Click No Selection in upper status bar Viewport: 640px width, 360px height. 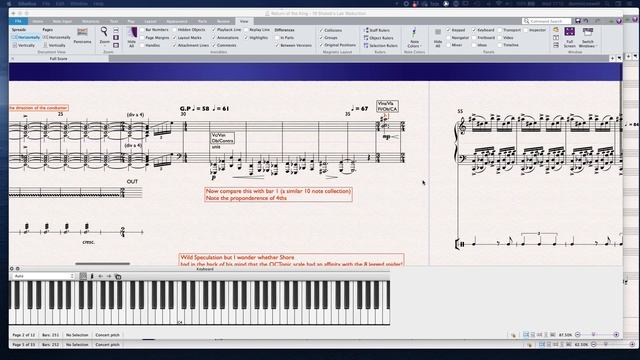(77, 335)
